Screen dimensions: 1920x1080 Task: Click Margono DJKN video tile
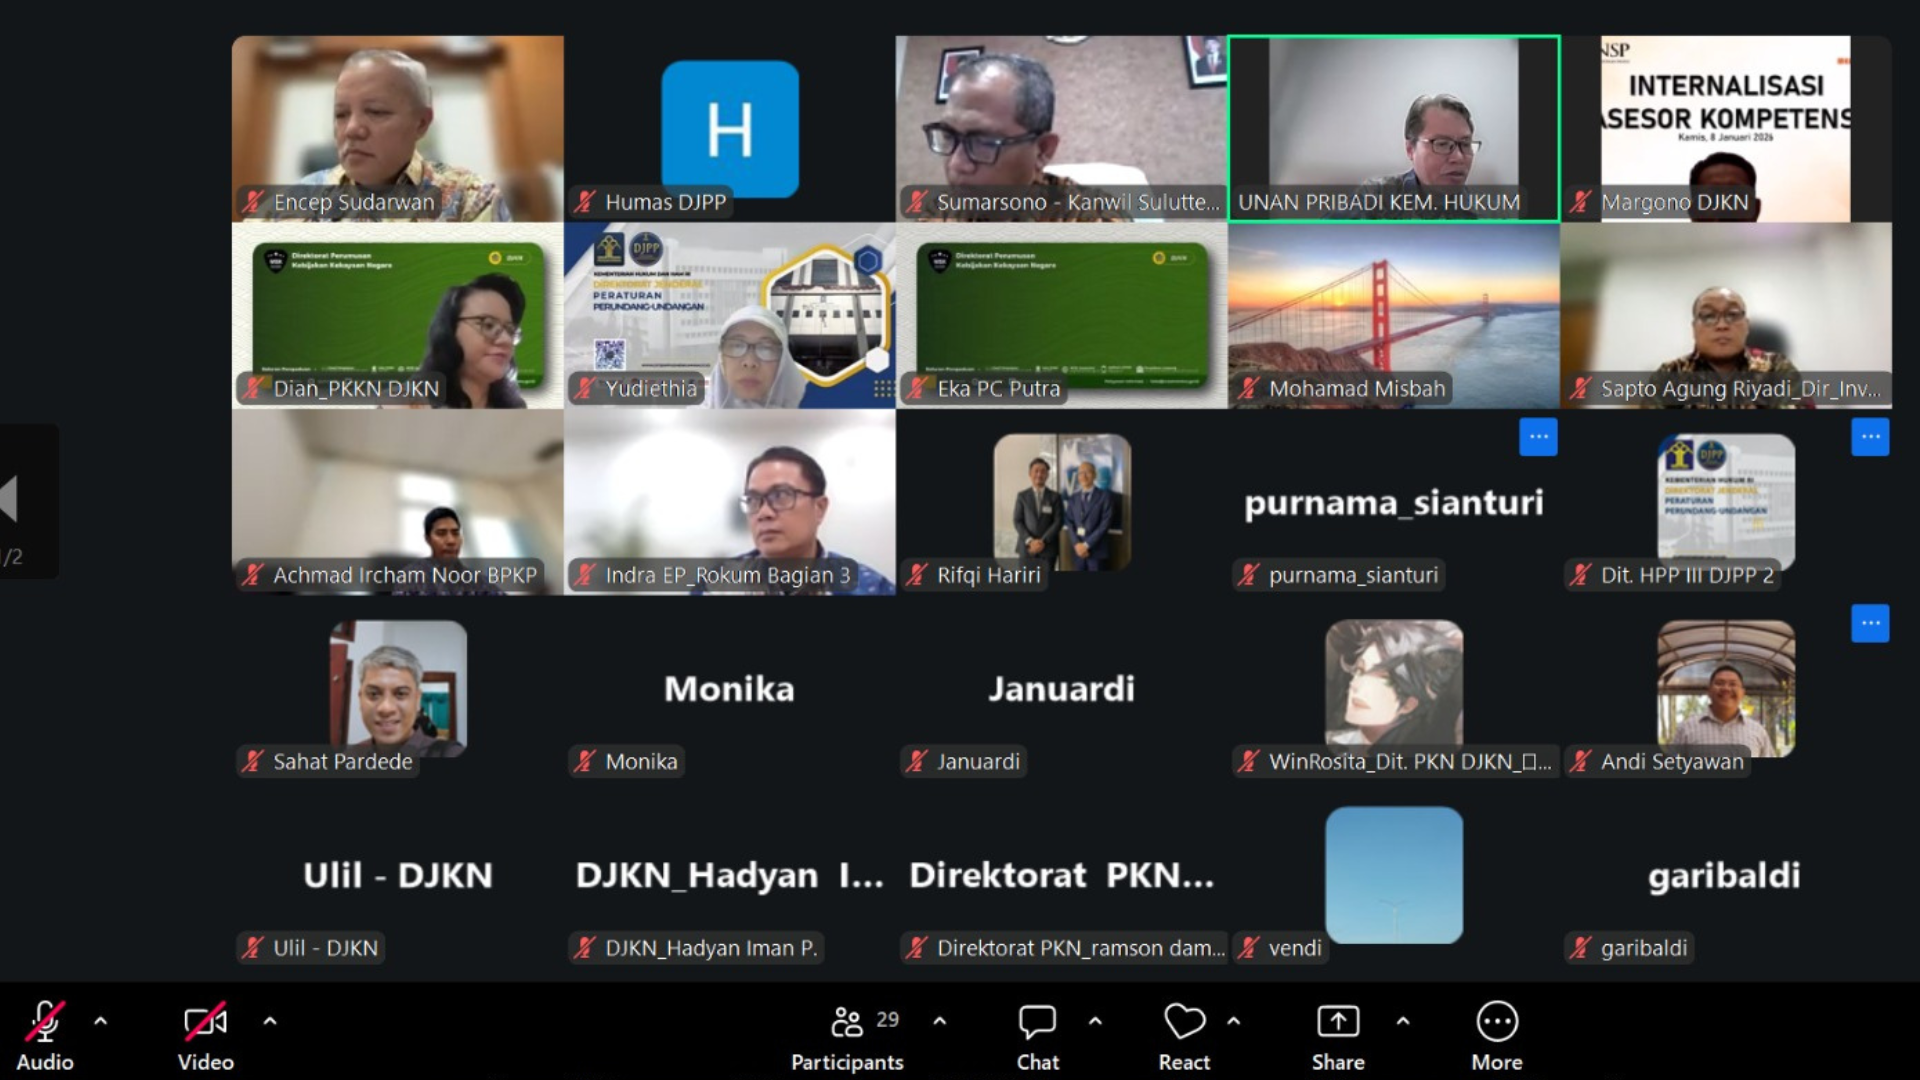click(1725, 128)
